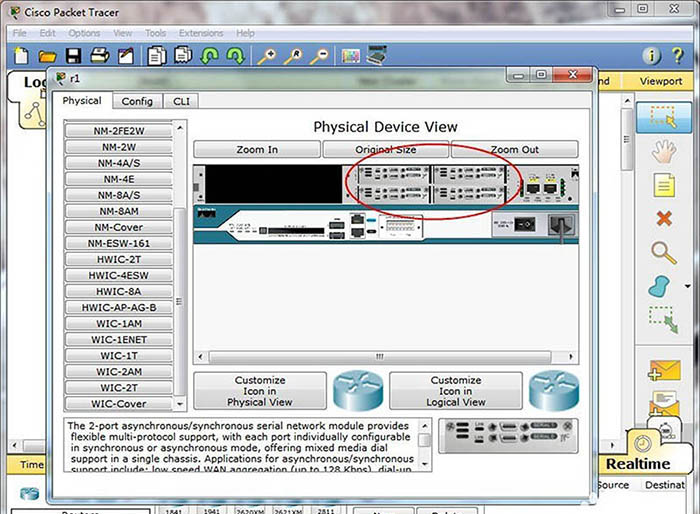Select the WIC-2T module

pyautogui.click(x=119, y=388)
